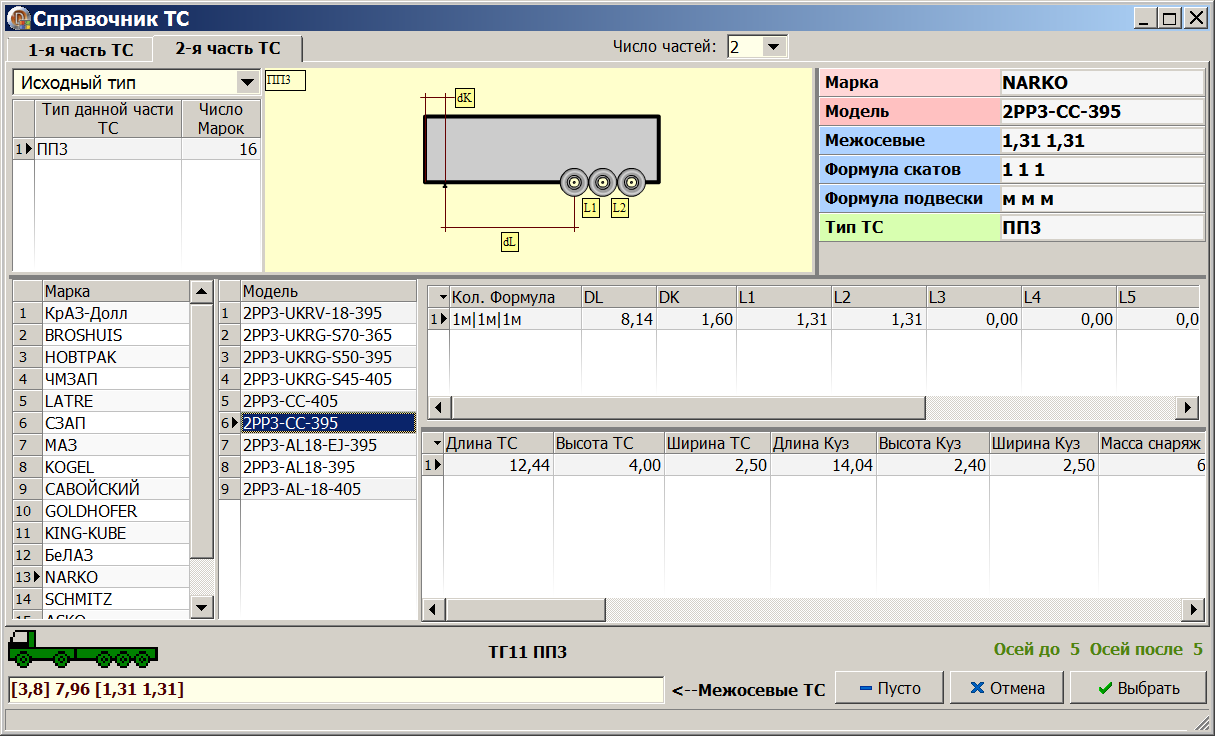Image resolution: width=1215 pixels, height=736 pixels.
Task: Select brand GOLDHOFER in the list
Action: click(x=115, y=511)
